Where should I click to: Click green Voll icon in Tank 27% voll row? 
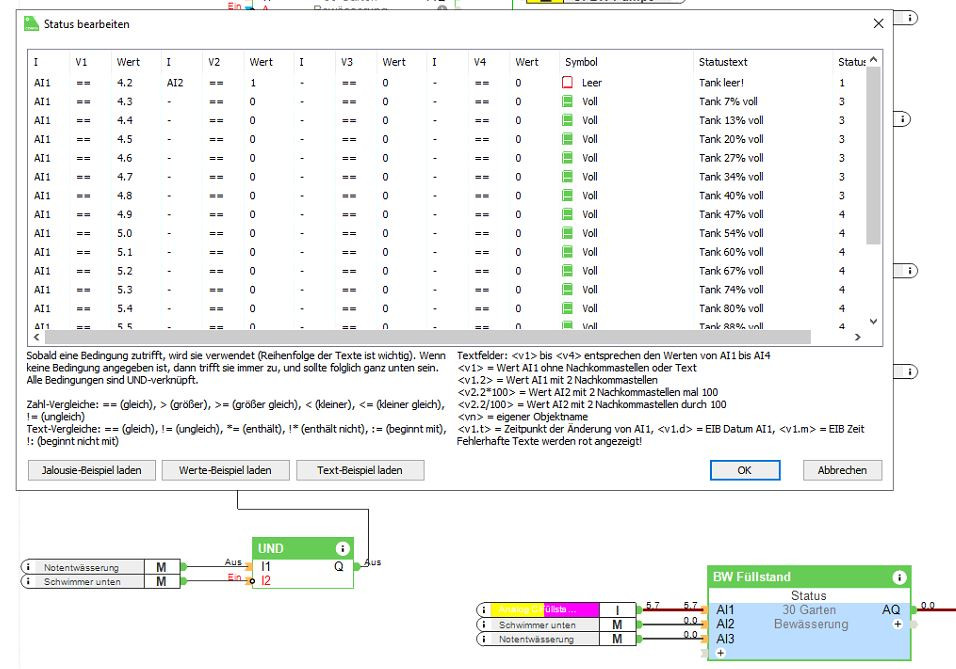(567, 158)
